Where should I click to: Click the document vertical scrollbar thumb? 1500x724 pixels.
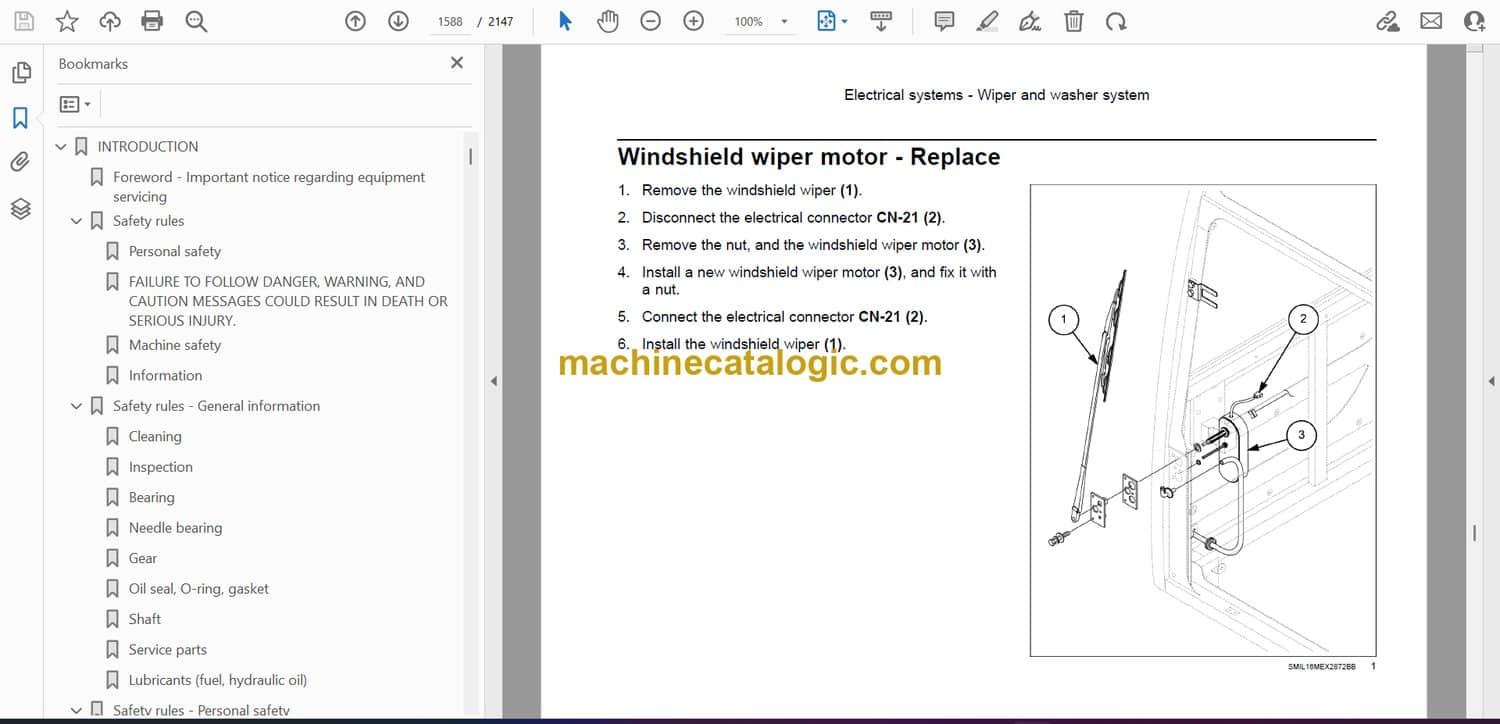(1474, 533)
